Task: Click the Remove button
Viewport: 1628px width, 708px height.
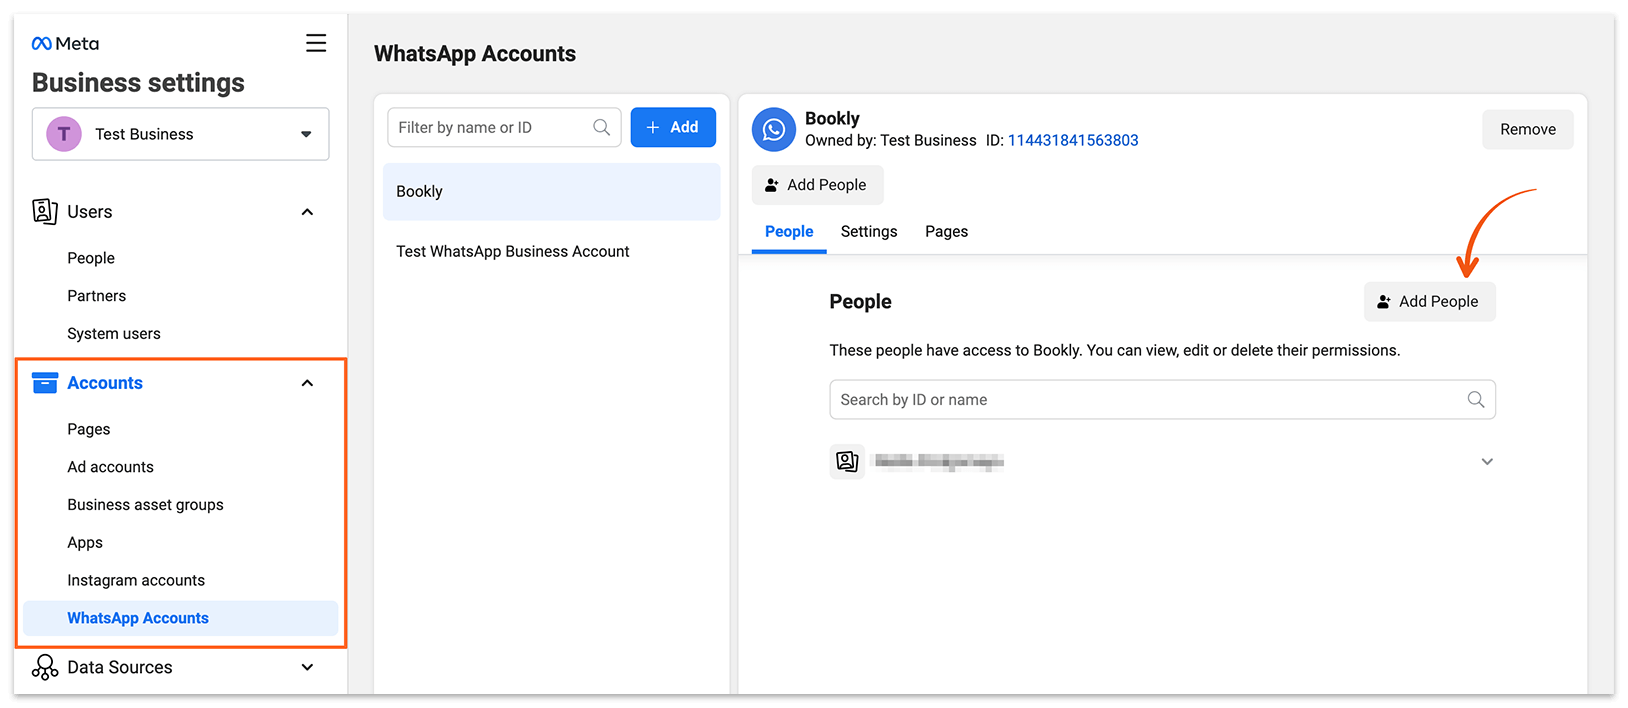Action: pyautogui.click(x=1528, y=129)
